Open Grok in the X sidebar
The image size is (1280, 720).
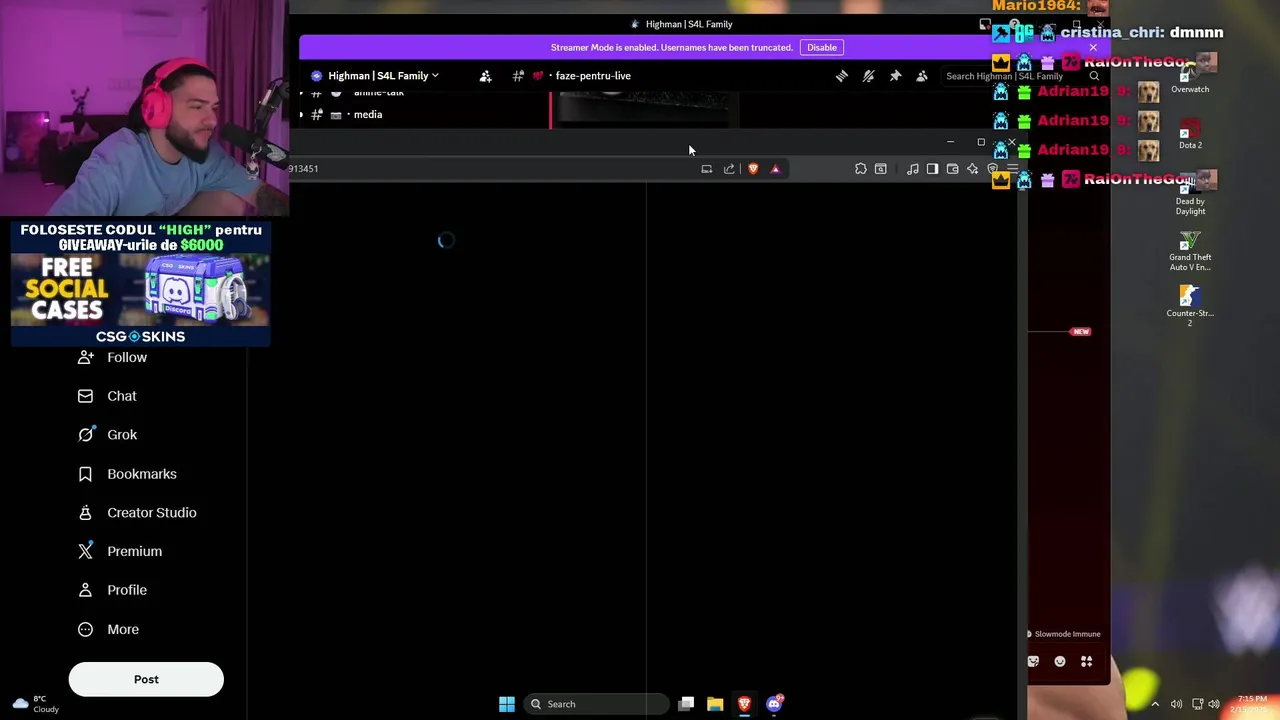tap(107, 435)
